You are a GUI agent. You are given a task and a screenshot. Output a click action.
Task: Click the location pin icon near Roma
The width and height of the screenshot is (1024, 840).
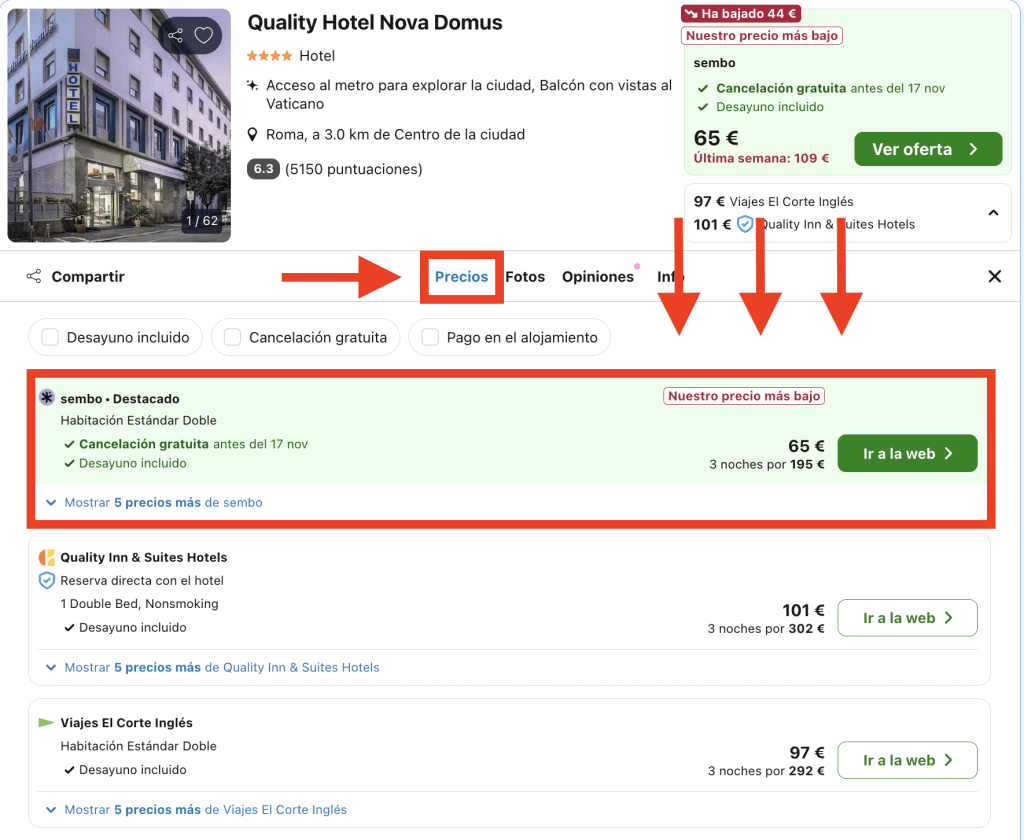coord(254,135)
